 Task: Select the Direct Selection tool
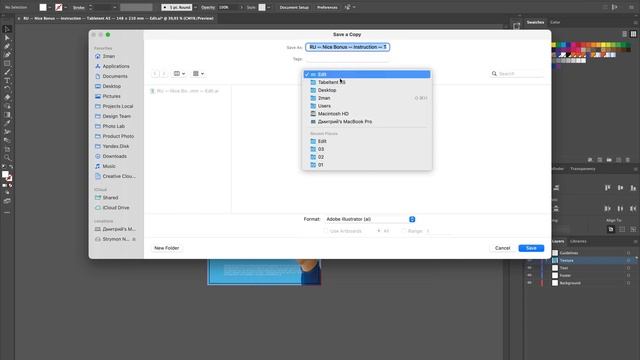7,38
